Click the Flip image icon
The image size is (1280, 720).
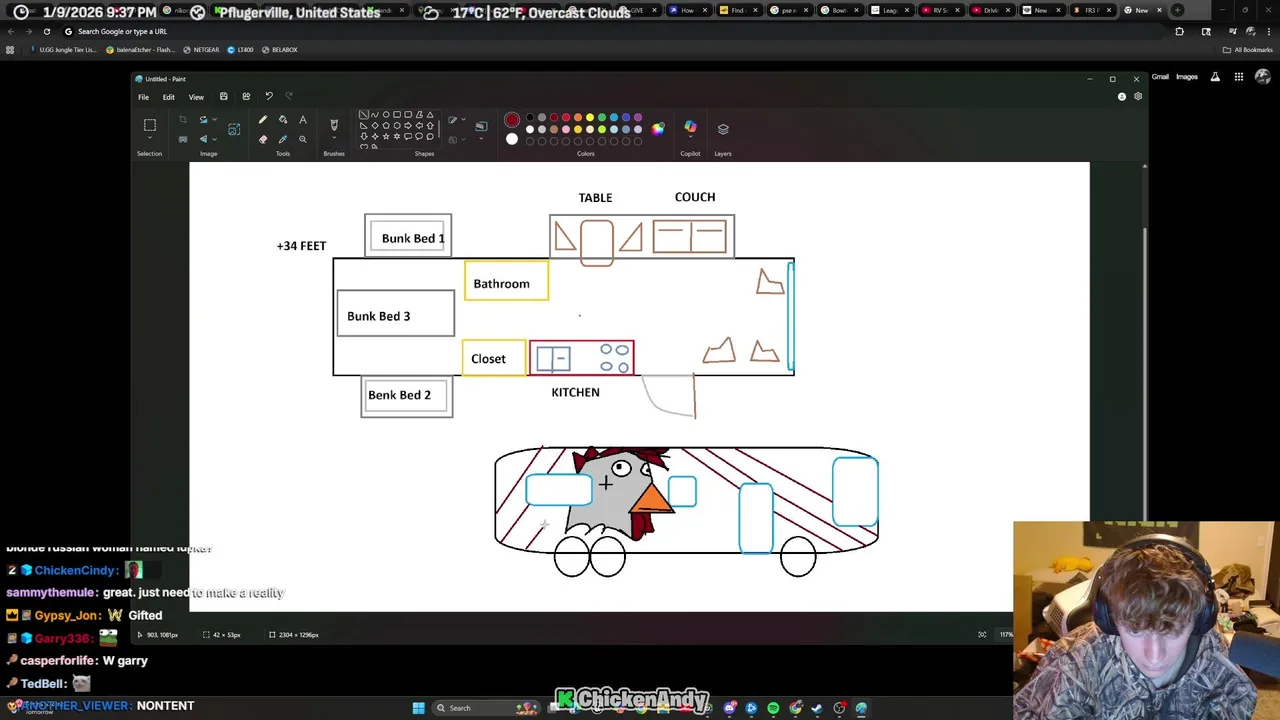203,139
